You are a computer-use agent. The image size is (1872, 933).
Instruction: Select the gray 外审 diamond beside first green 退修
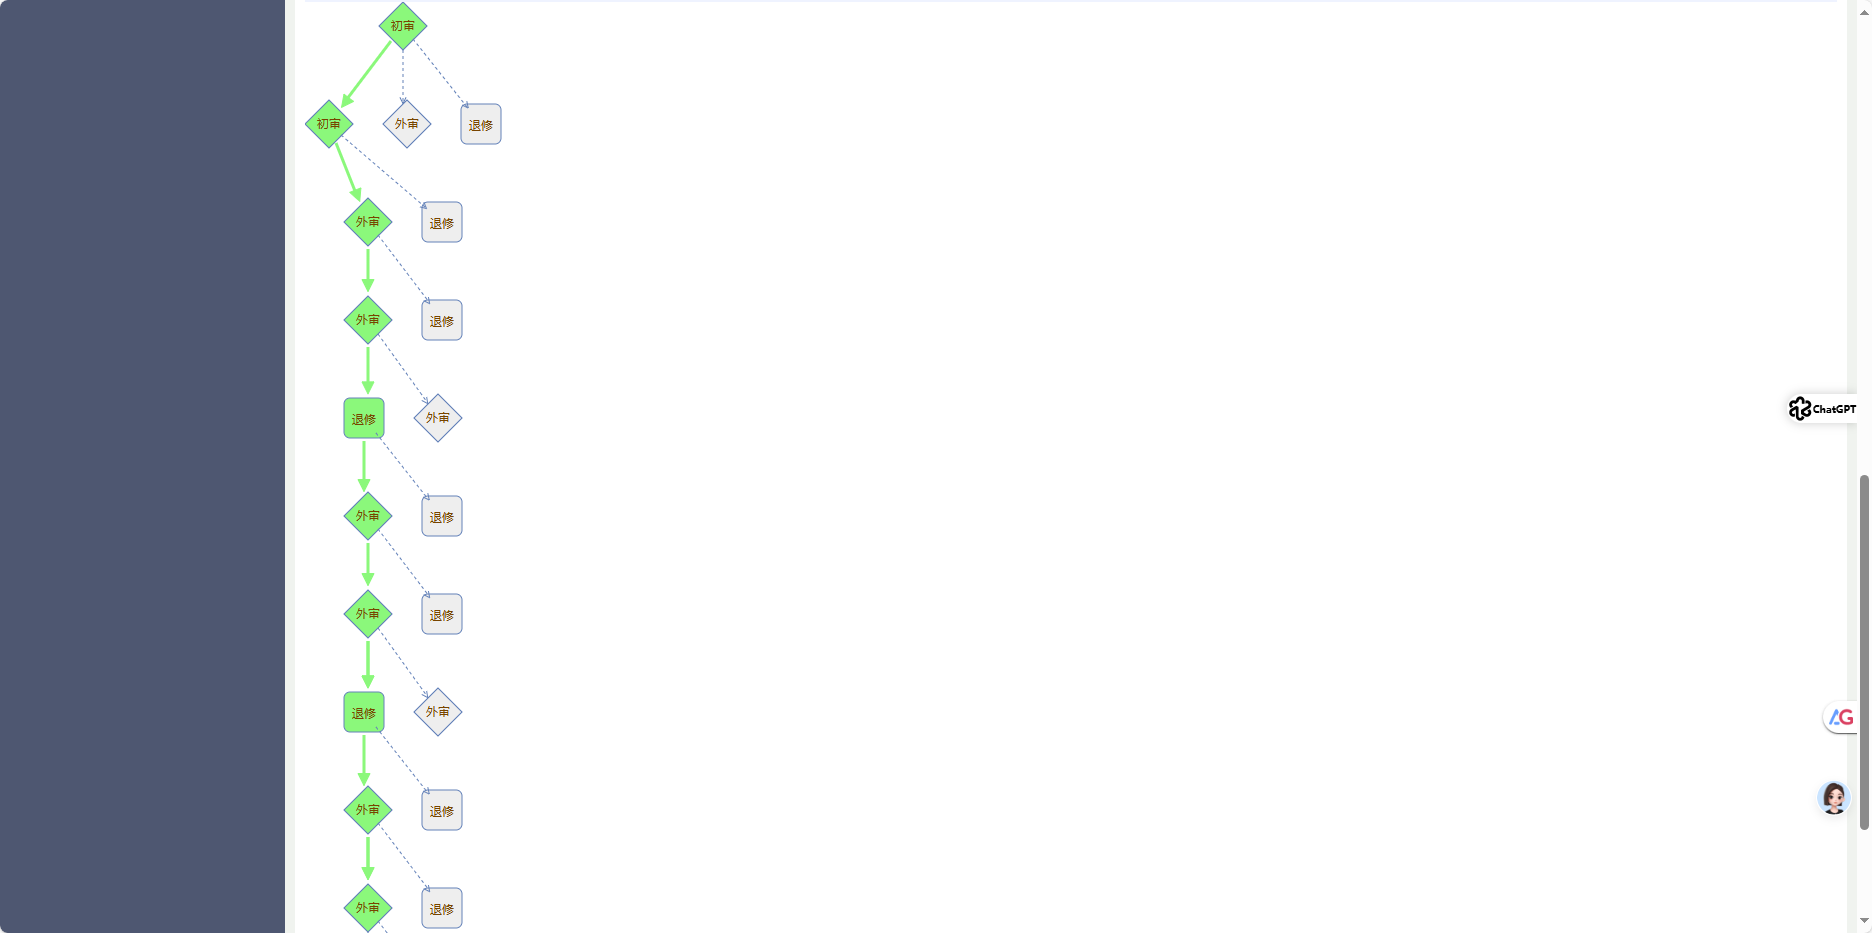coord(438,418)
